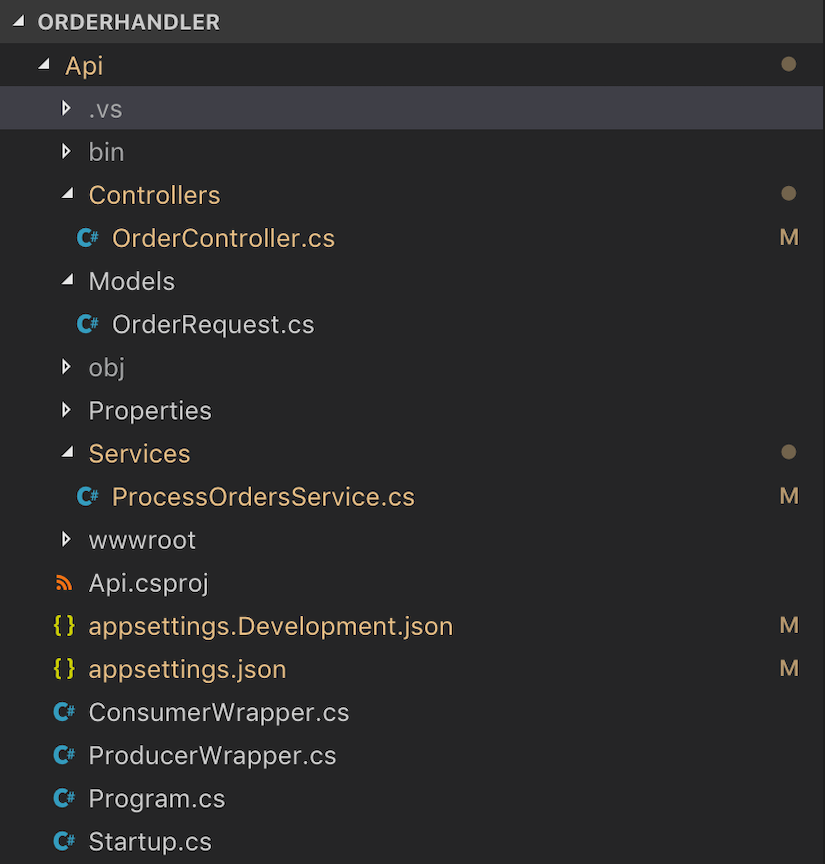Screen dimensions: 825x864
Task: Click the modified M badge on OrderController.cs
Action: (788, 238)
